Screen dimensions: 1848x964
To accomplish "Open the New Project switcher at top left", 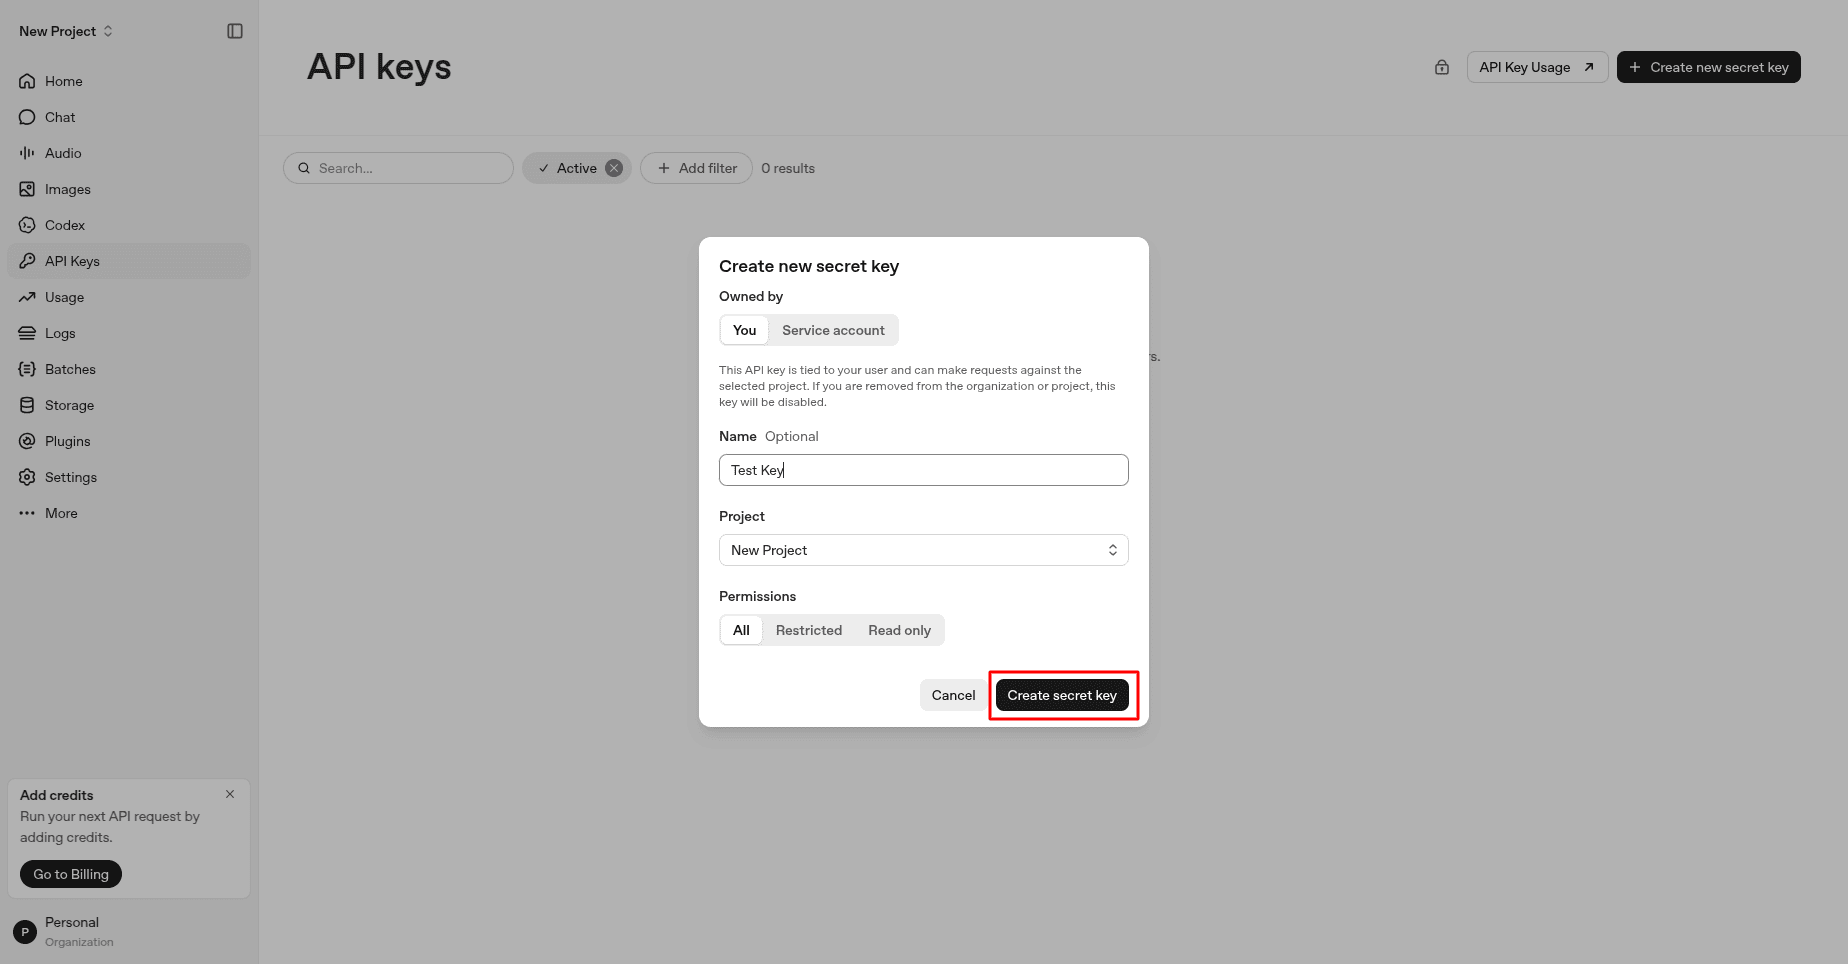I will (66, 31).
